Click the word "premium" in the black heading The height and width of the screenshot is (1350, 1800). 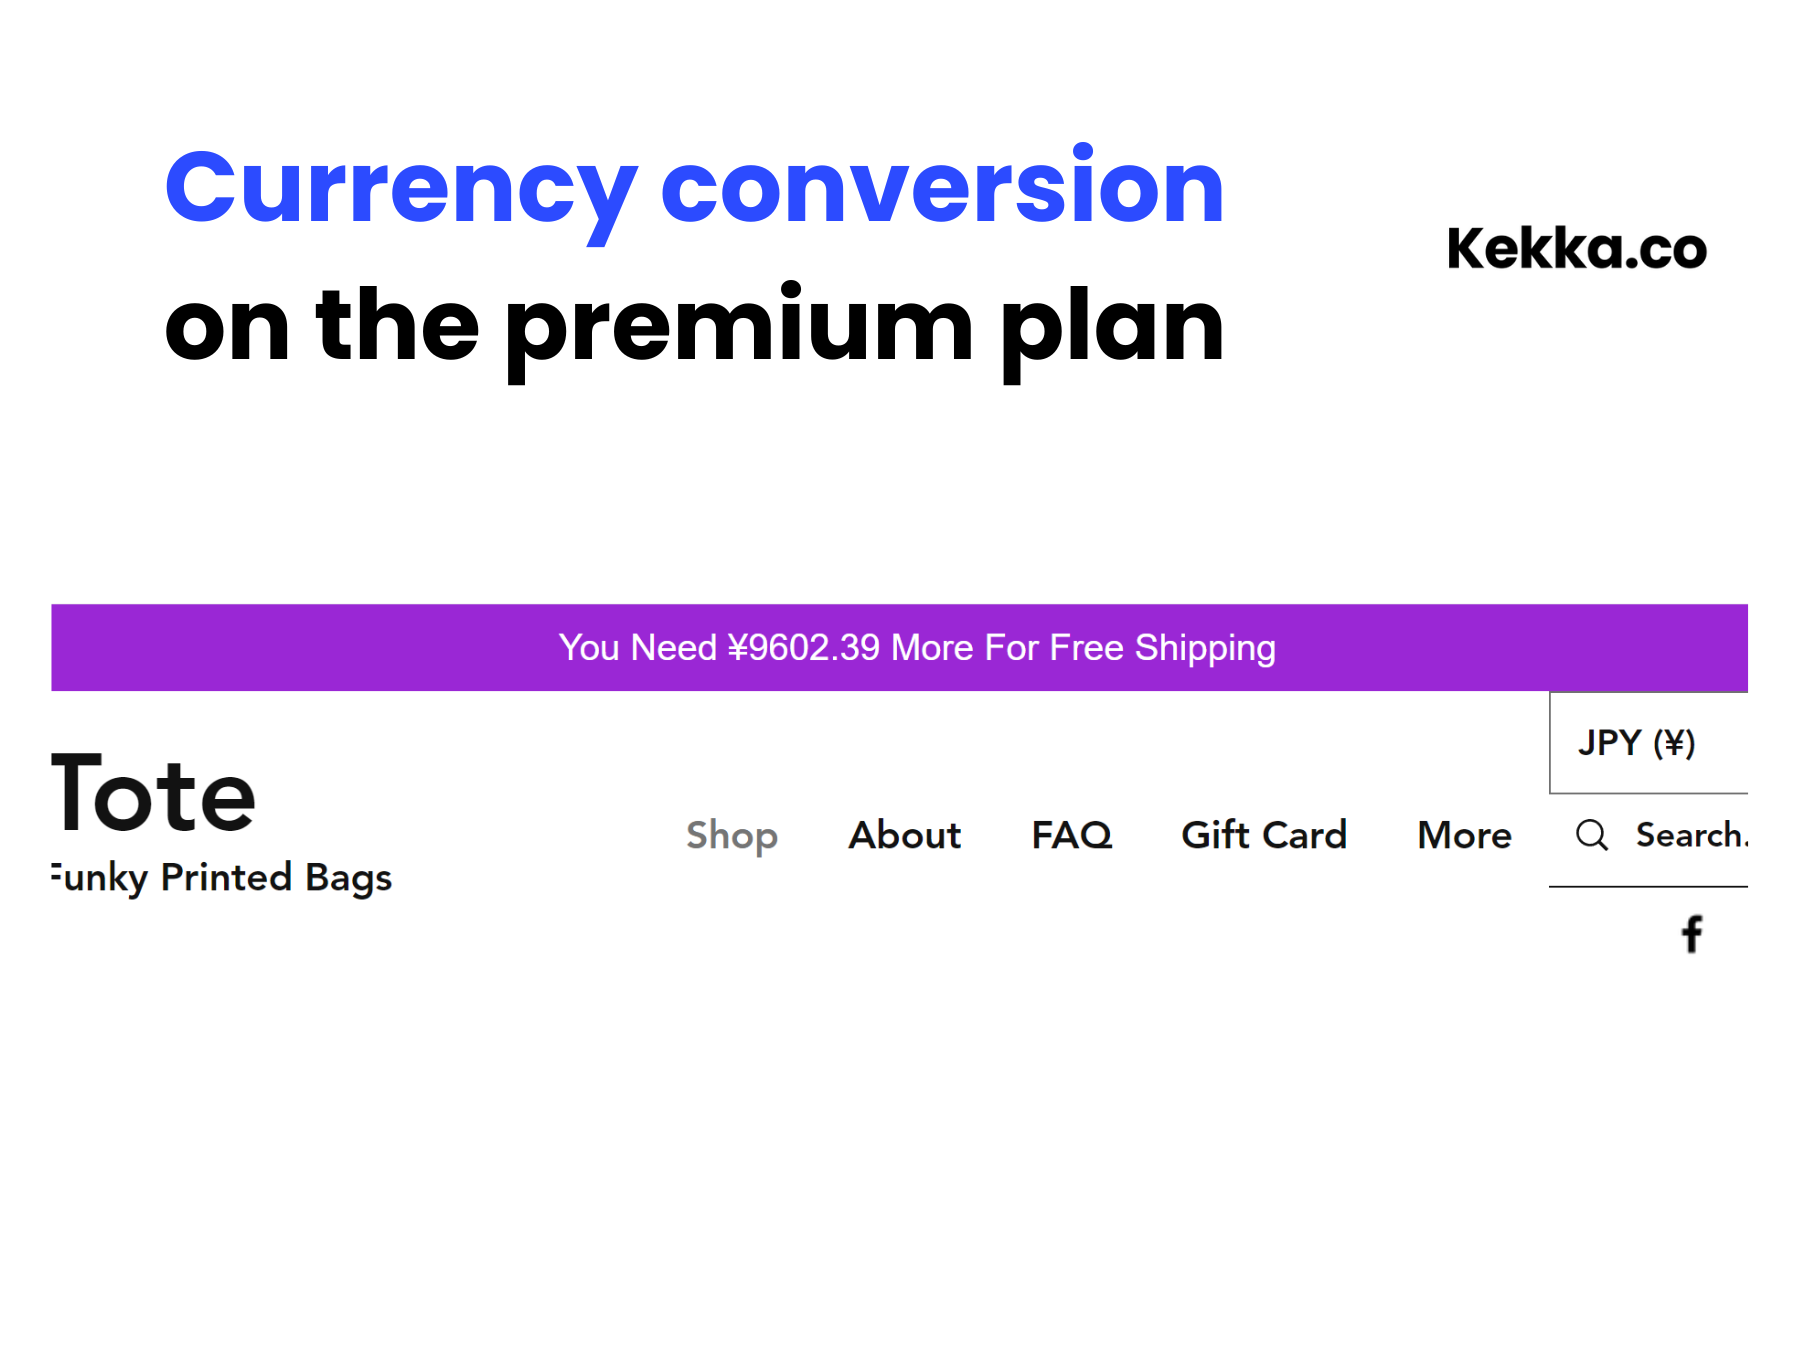pyautogui.click(x=739, y=326)
